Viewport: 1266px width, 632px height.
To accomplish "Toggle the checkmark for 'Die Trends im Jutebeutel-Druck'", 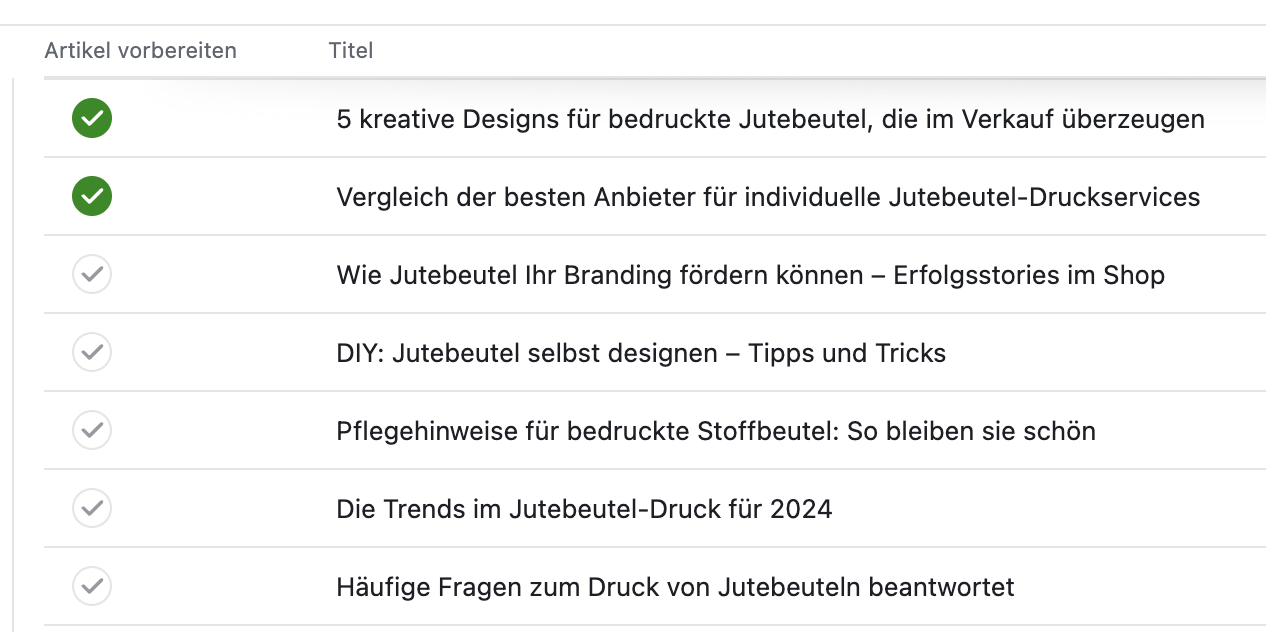I will pos(92,508).
